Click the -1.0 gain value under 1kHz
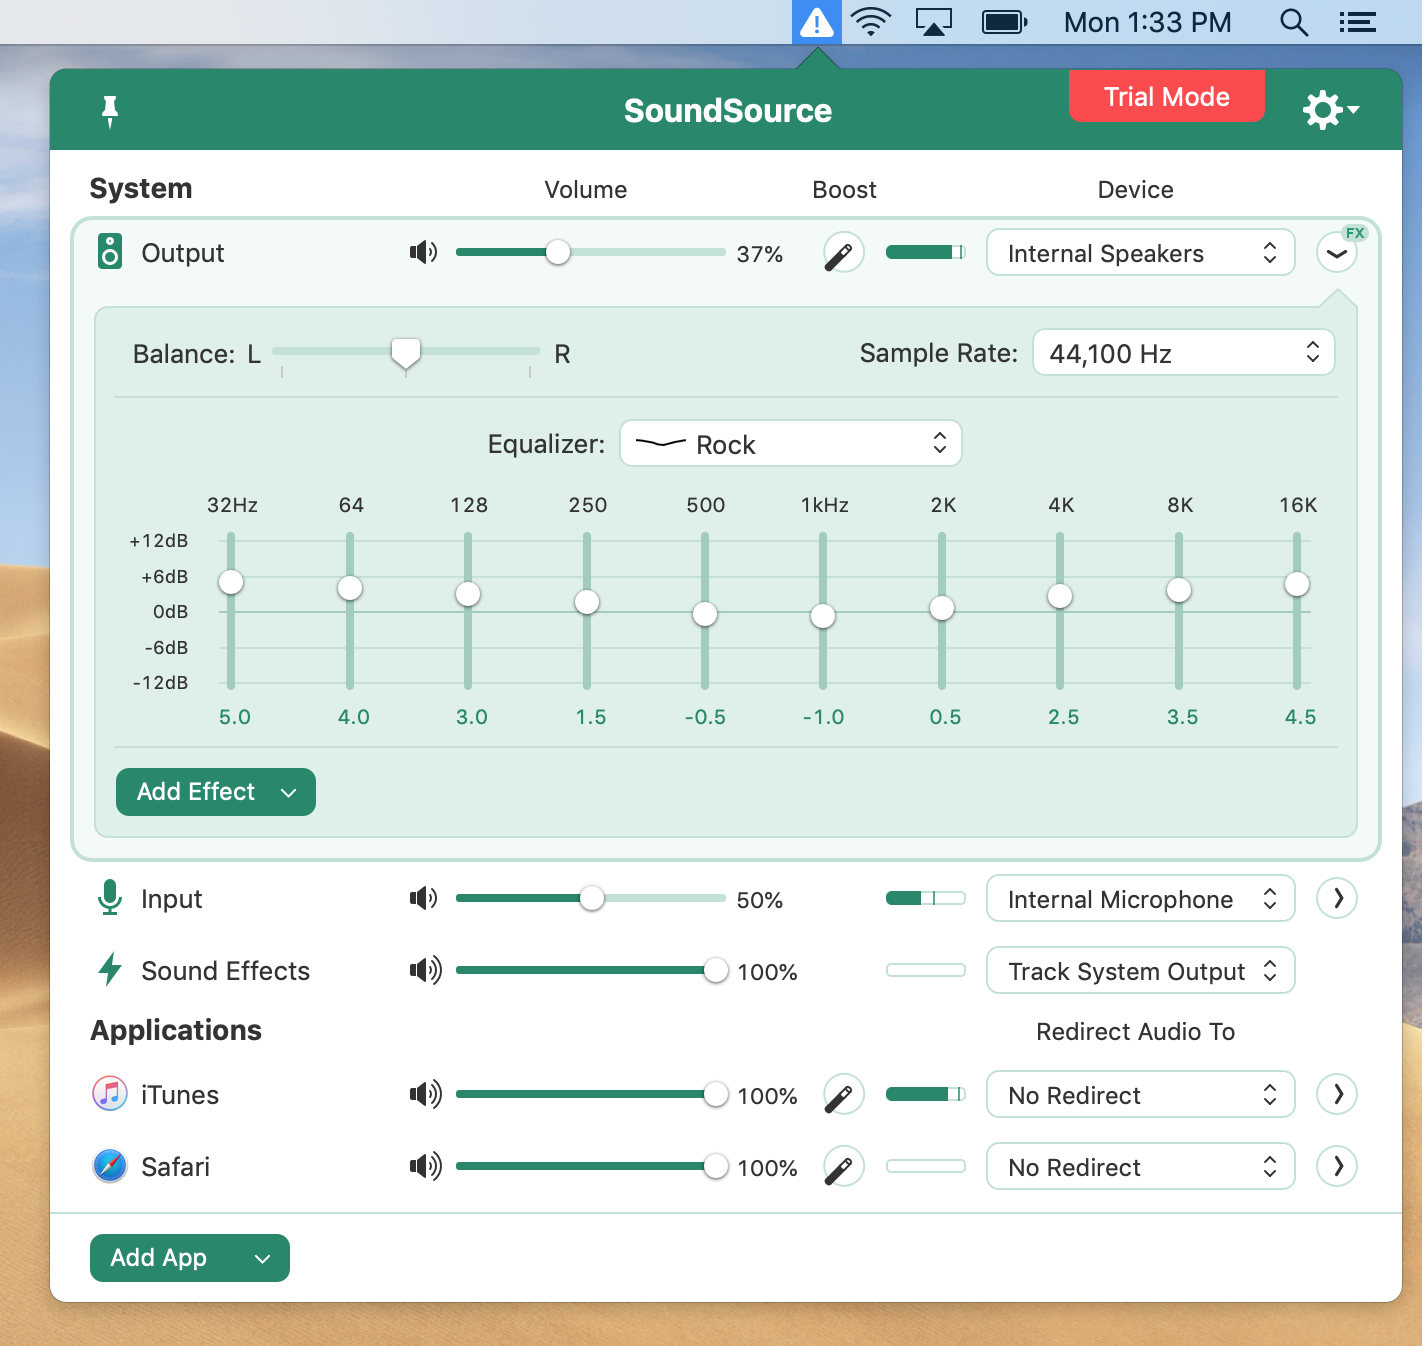Viewport: 1422px width, 1346px height. [x=823, y=717]
